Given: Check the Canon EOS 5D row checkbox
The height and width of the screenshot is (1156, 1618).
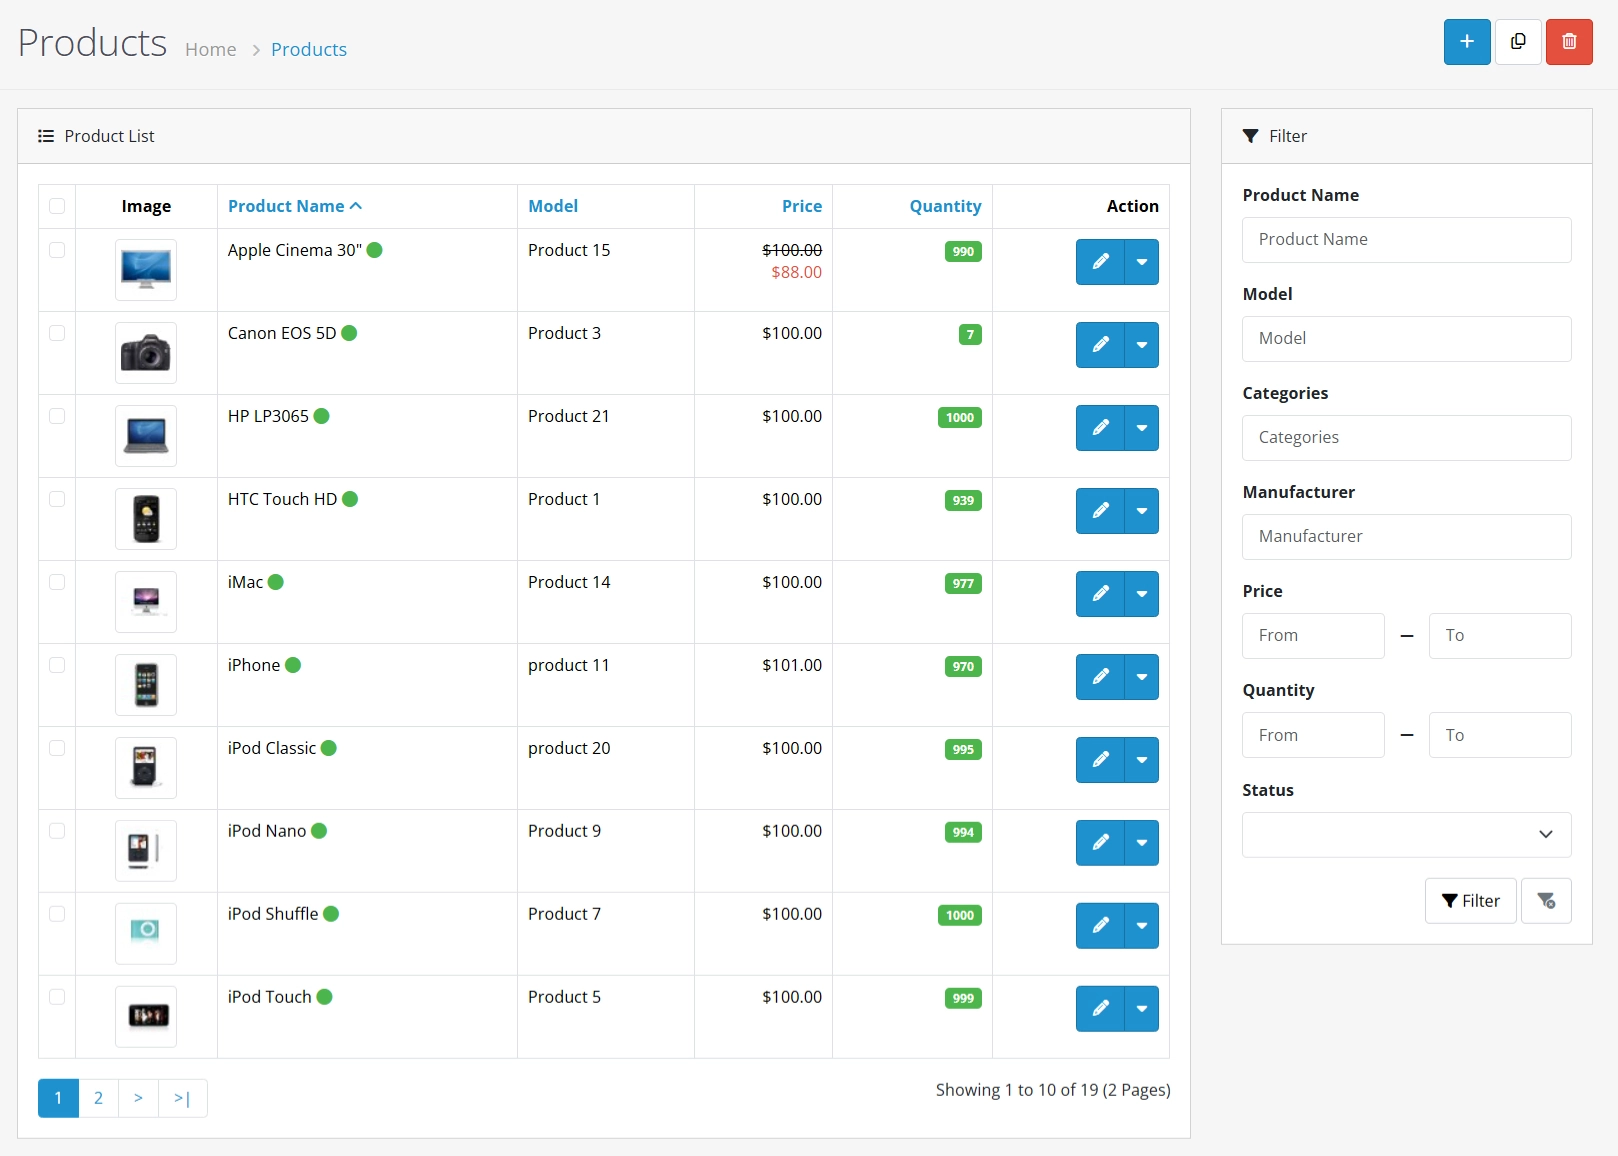Looking at the screenshot, I should pyautogui.click(x=57, y=333).
